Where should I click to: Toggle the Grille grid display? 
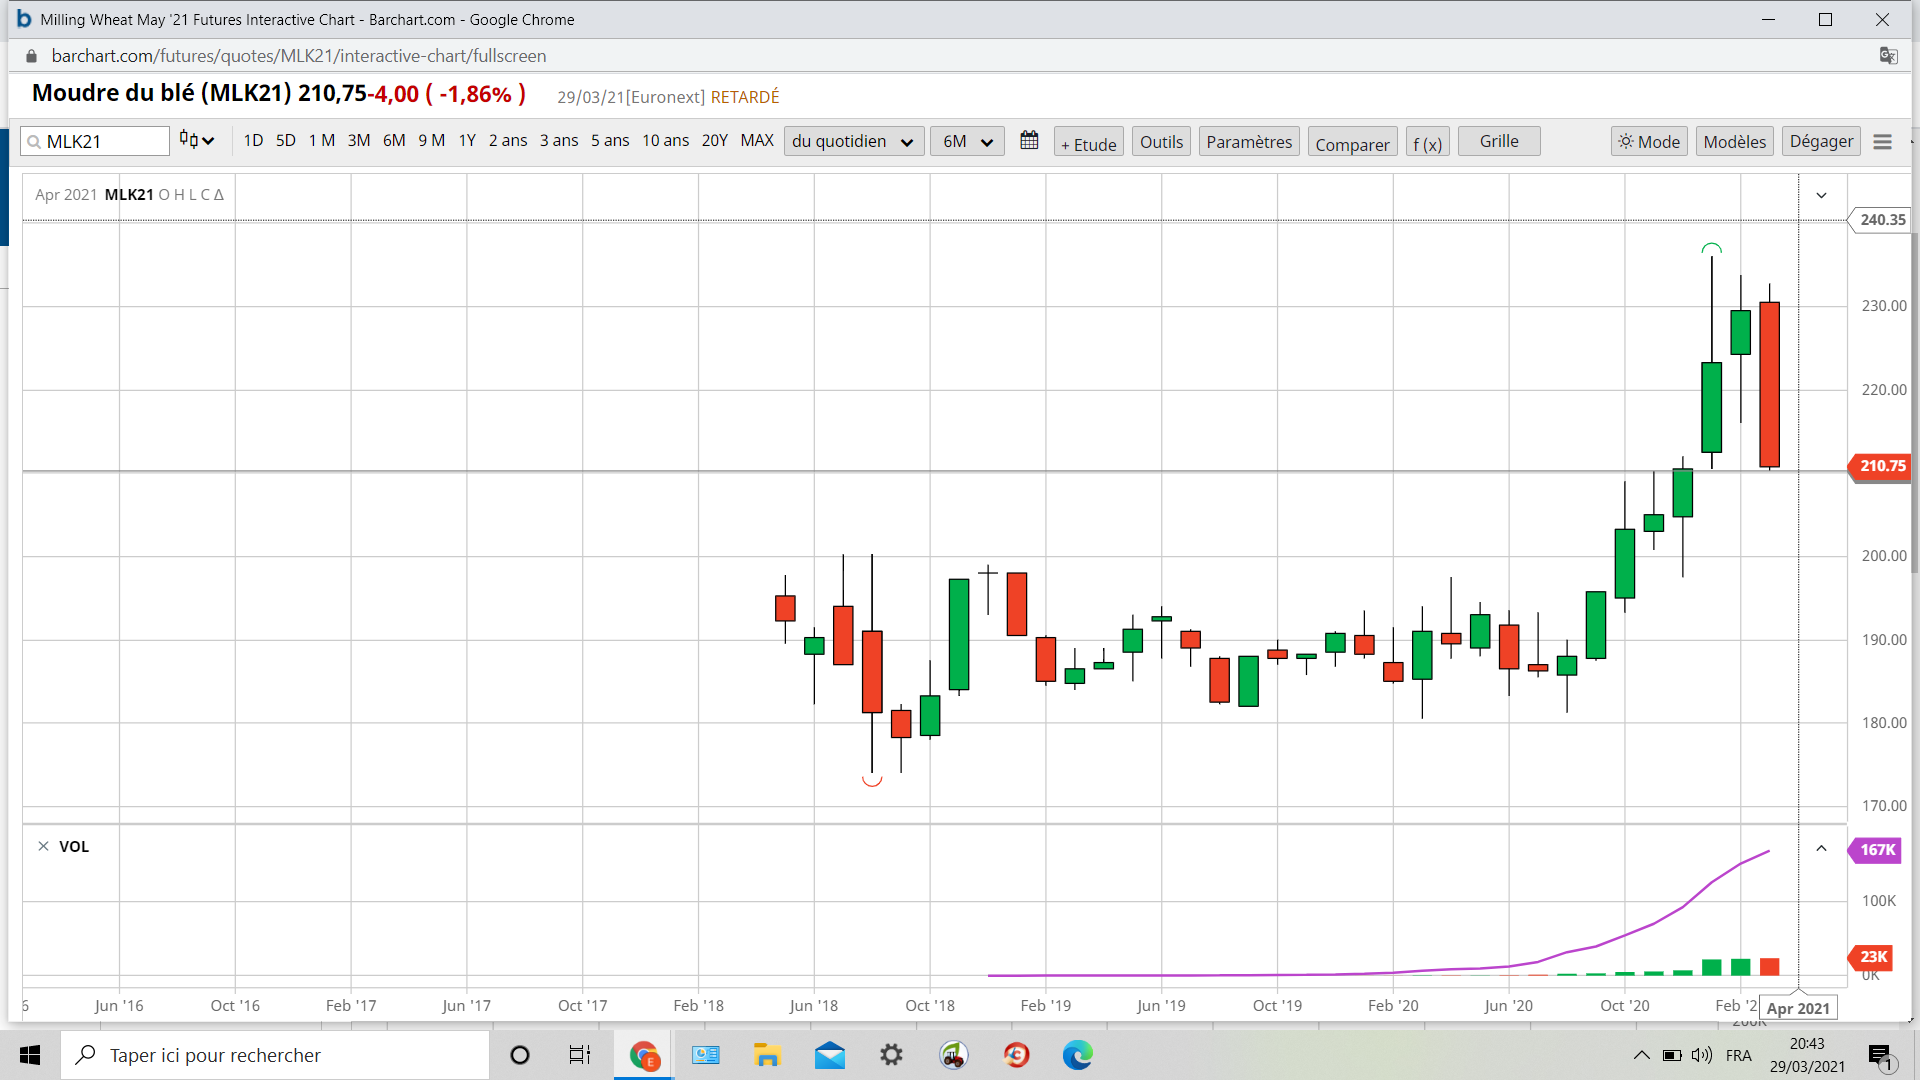pos(1498,141)
